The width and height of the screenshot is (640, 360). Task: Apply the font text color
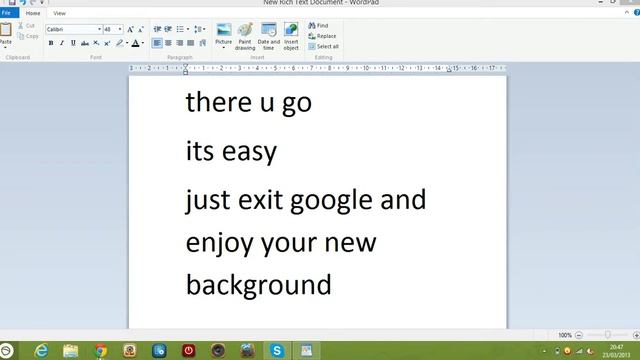coord(136,43)
